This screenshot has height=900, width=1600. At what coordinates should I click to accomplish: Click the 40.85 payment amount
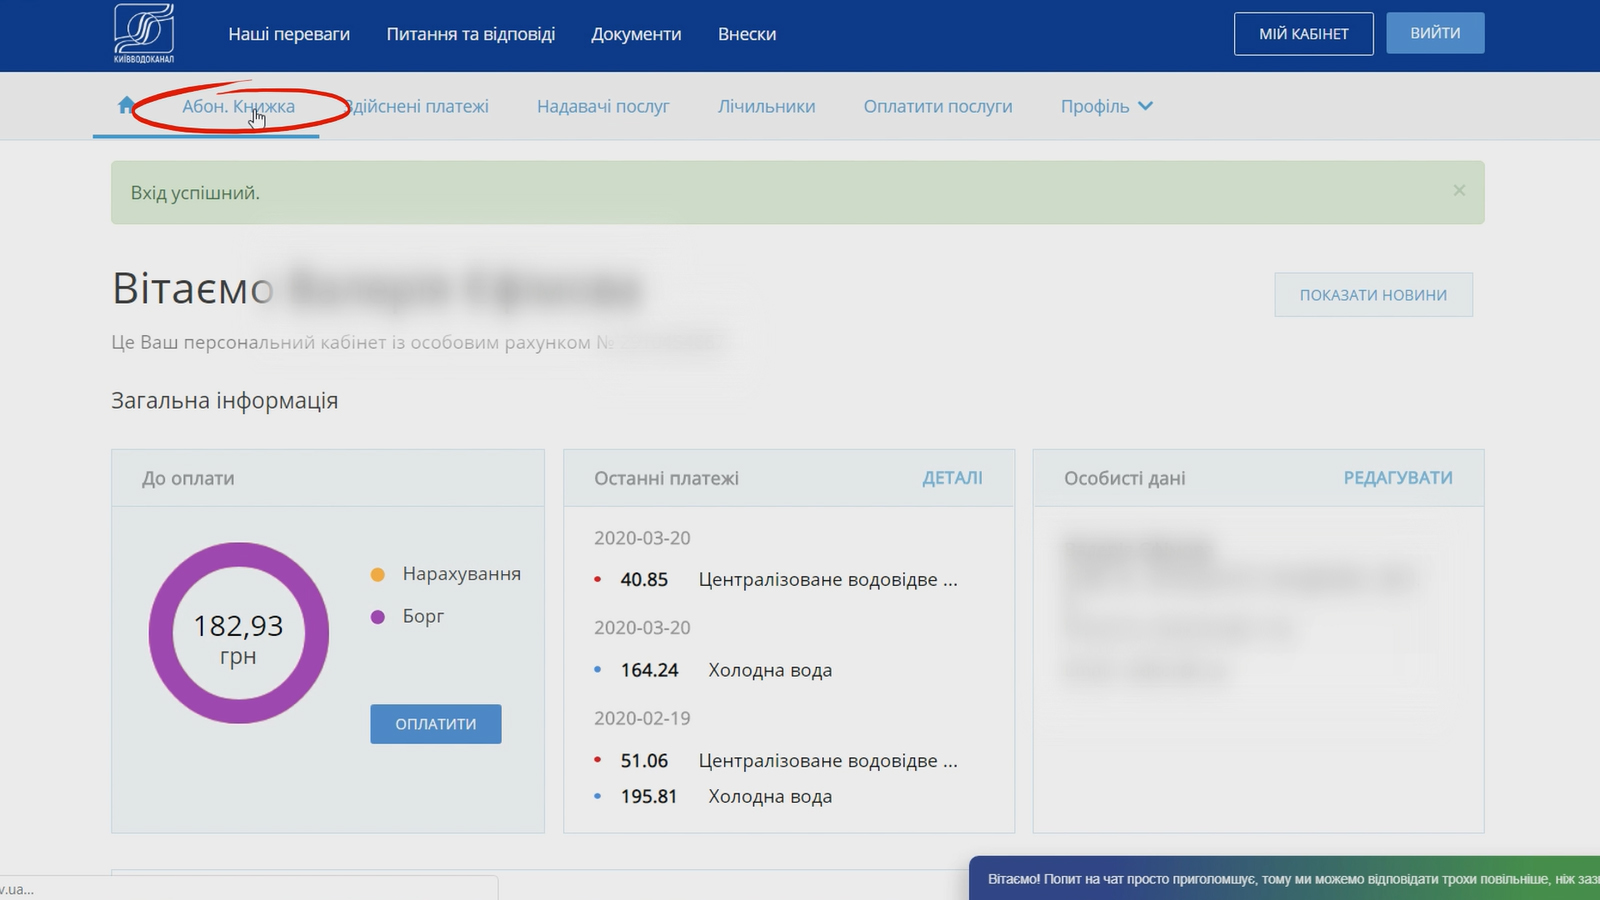[x=644, y=579]
